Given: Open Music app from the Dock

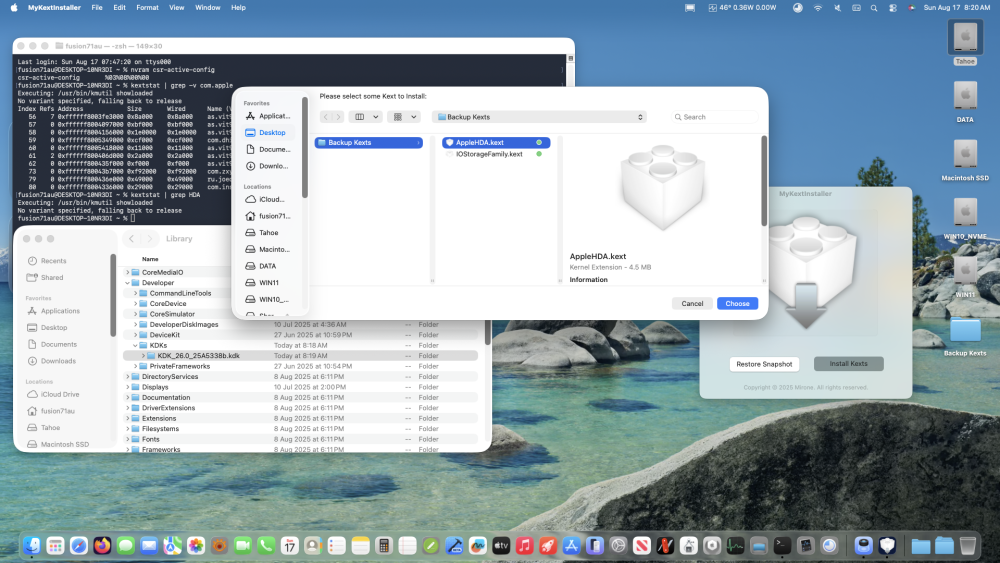Looking at the screenshot, I should click(x=524, y=545).
